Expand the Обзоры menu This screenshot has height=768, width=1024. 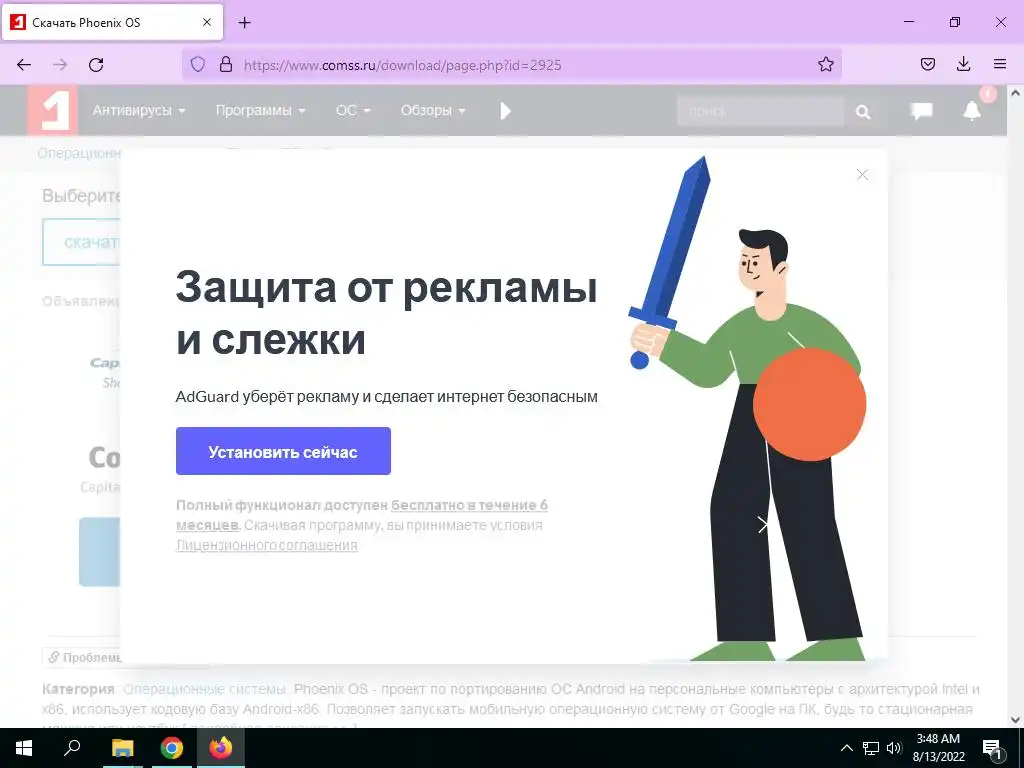(433, 110)
